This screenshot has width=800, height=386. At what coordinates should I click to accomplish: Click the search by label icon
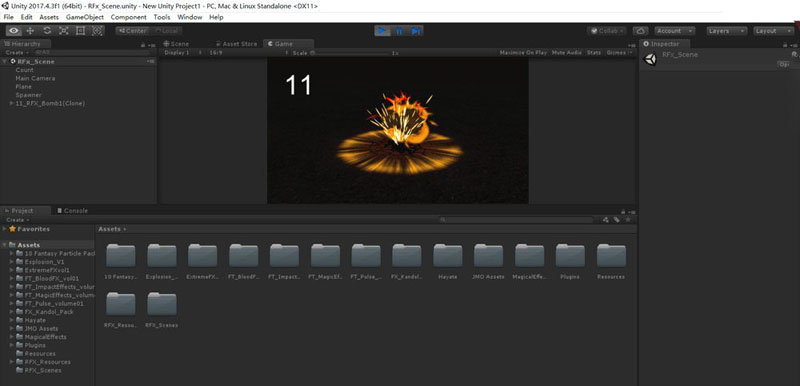(x=616, y=220)
